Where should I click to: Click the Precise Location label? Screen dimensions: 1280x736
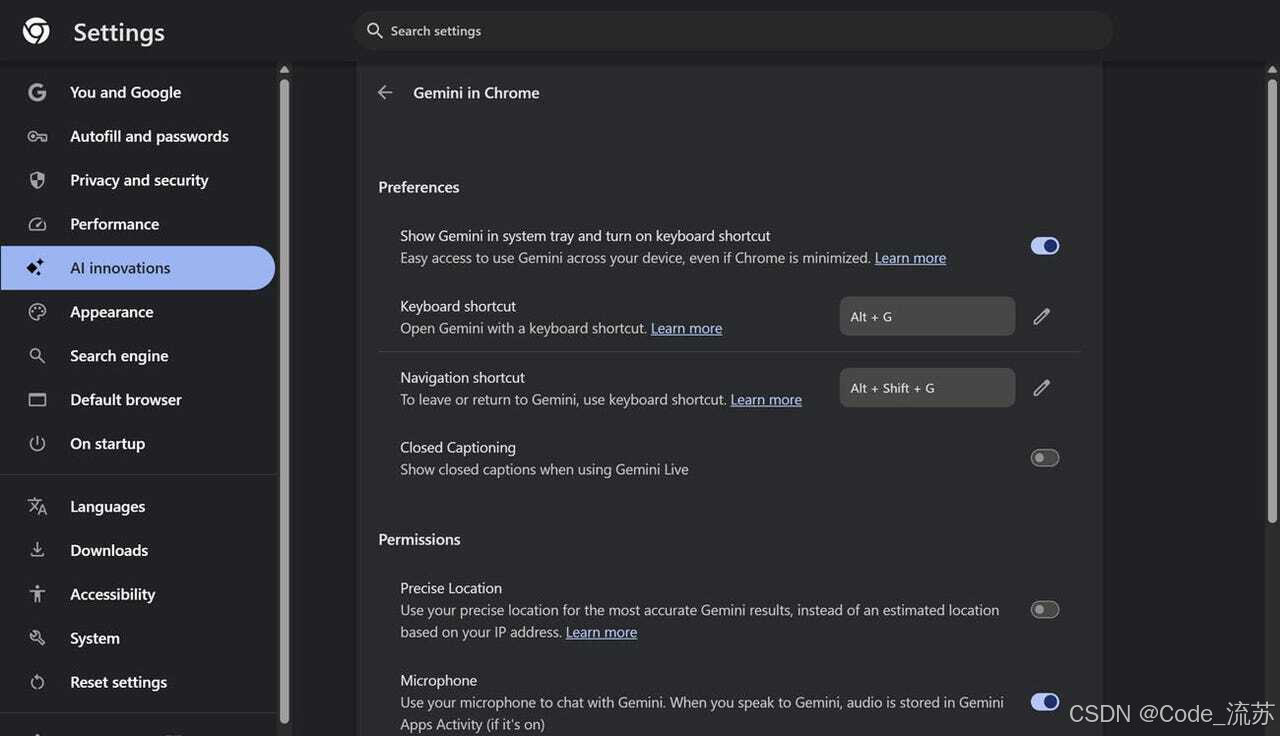451,588
